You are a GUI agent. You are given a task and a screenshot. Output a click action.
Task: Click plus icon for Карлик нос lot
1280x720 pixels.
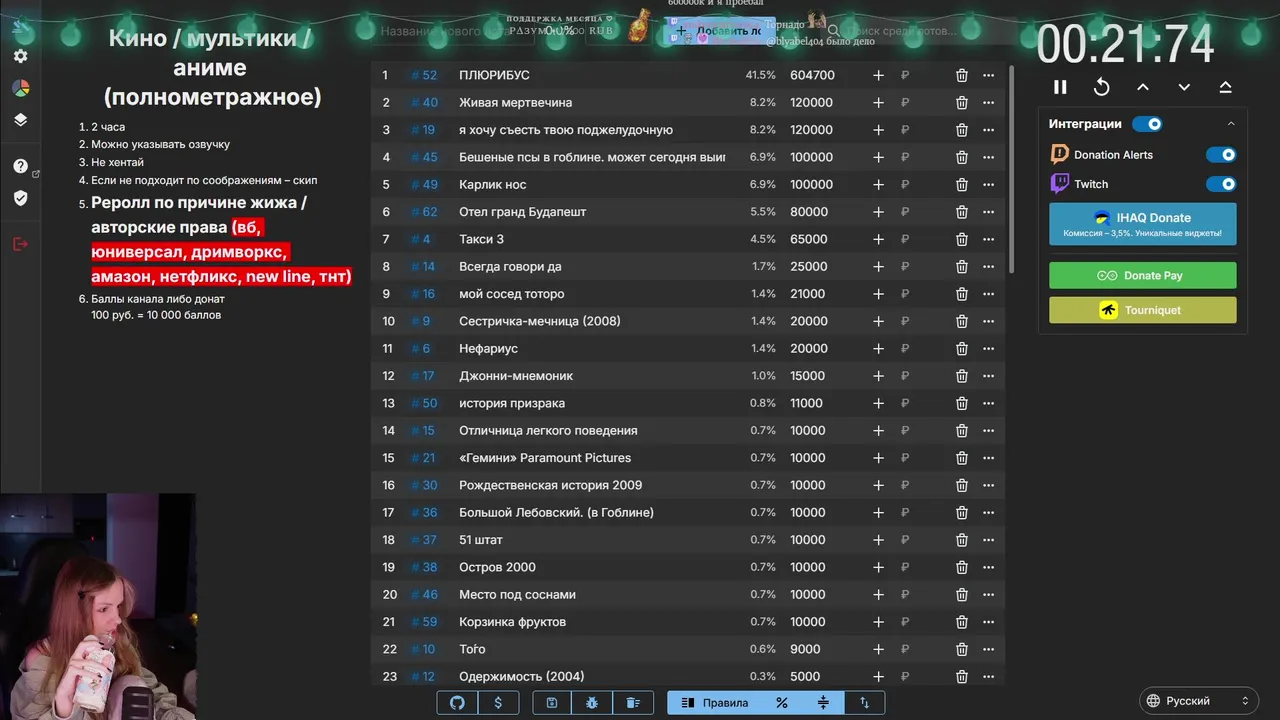click(x=878, y=184)
